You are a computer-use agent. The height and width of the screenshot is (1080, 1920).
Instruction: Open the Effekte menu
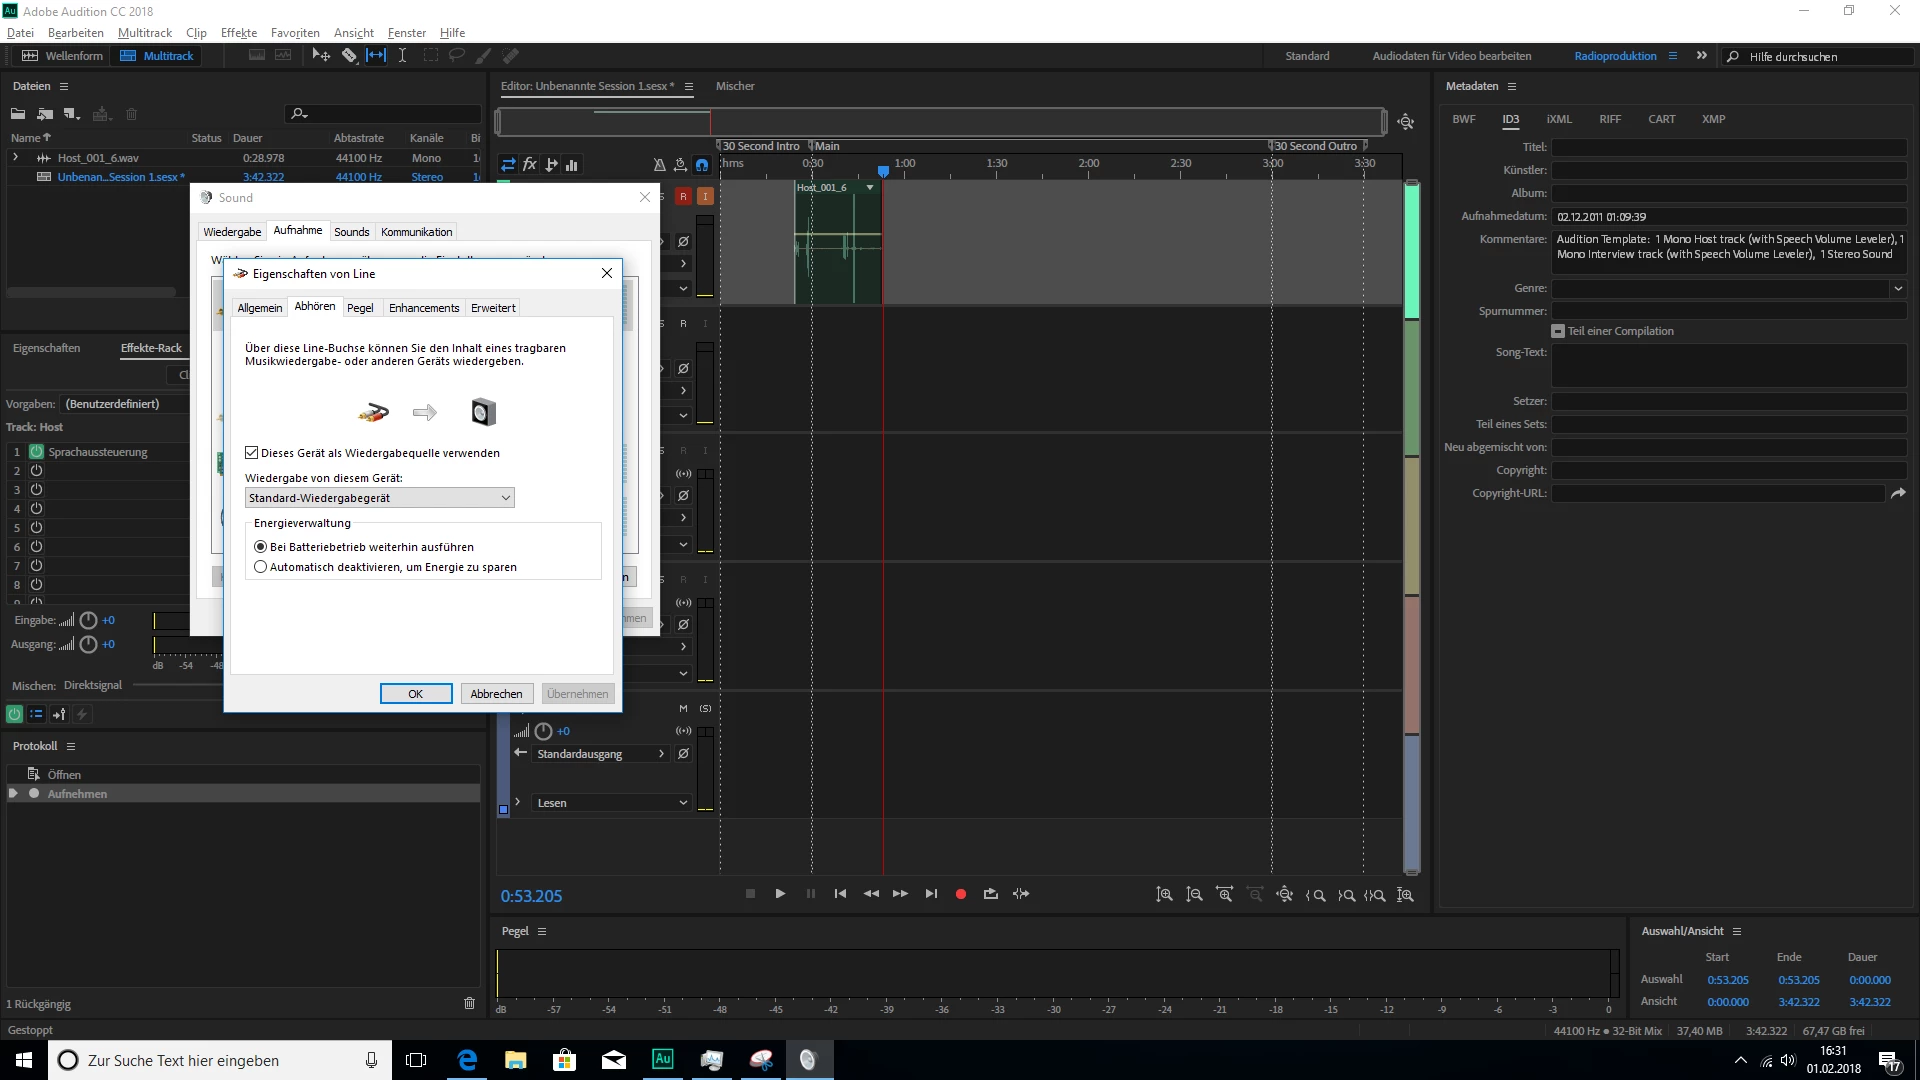238,33
